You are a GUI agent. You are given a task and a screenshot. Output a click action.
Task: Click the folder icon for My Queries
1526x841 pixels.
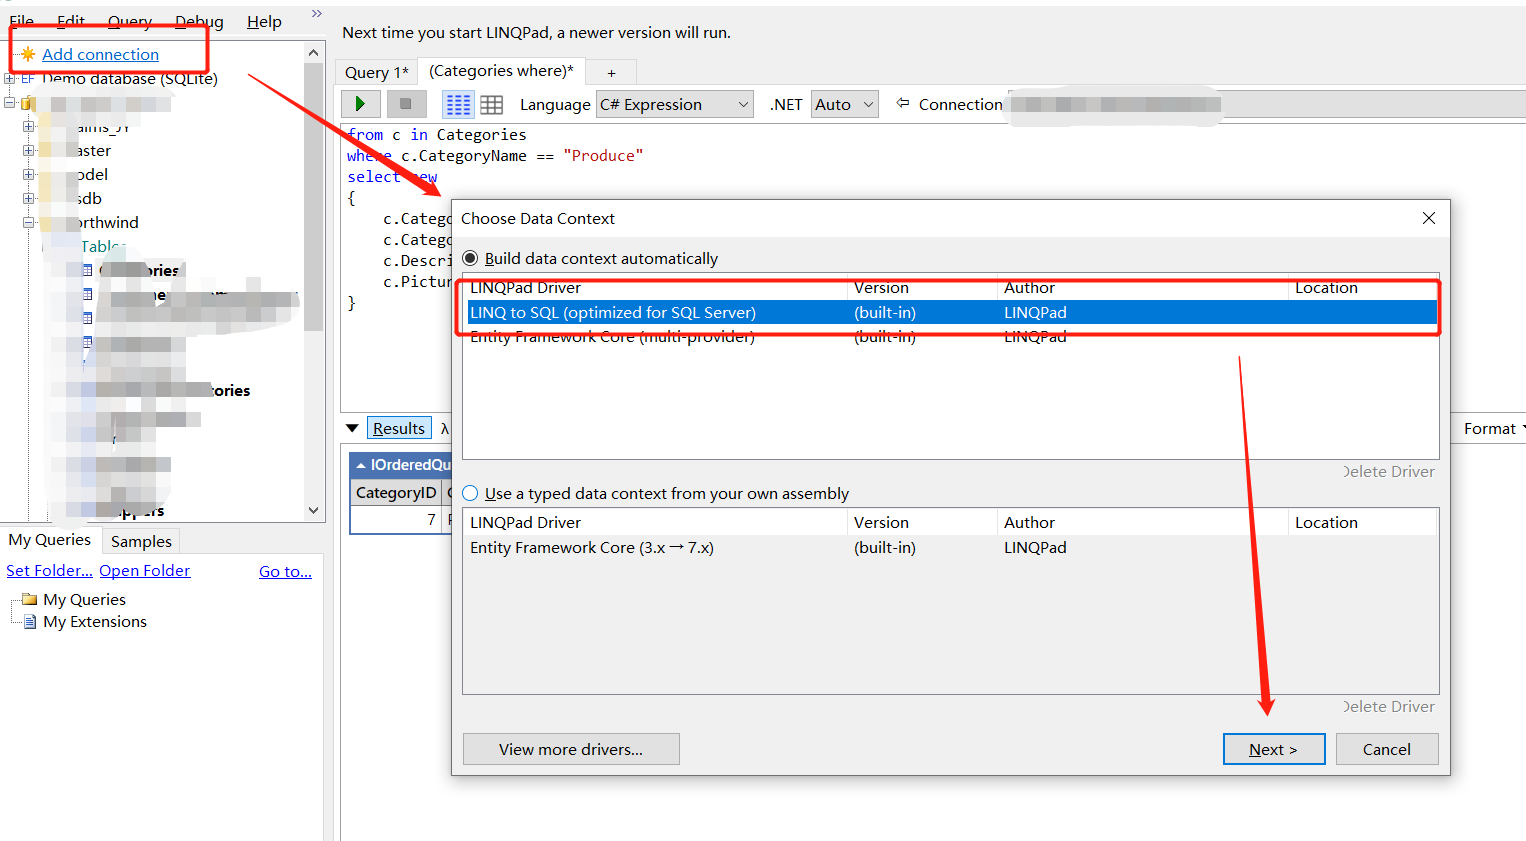click(x=29, y=599)
